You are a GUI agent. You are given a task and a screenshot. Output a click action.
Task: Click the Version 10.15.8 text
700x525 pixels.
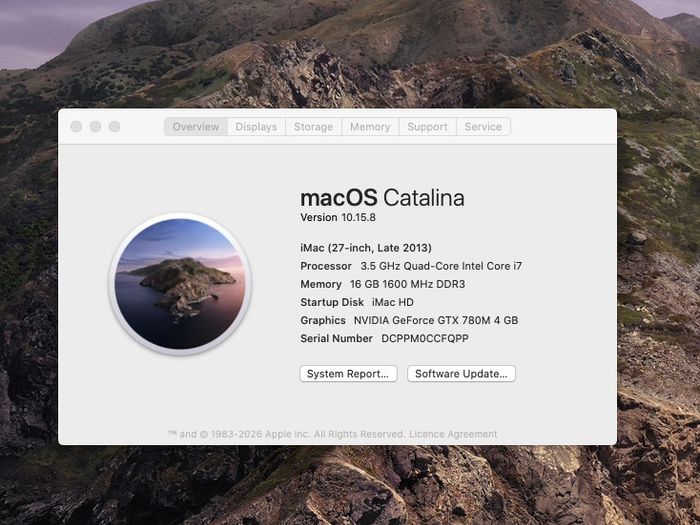338,217
